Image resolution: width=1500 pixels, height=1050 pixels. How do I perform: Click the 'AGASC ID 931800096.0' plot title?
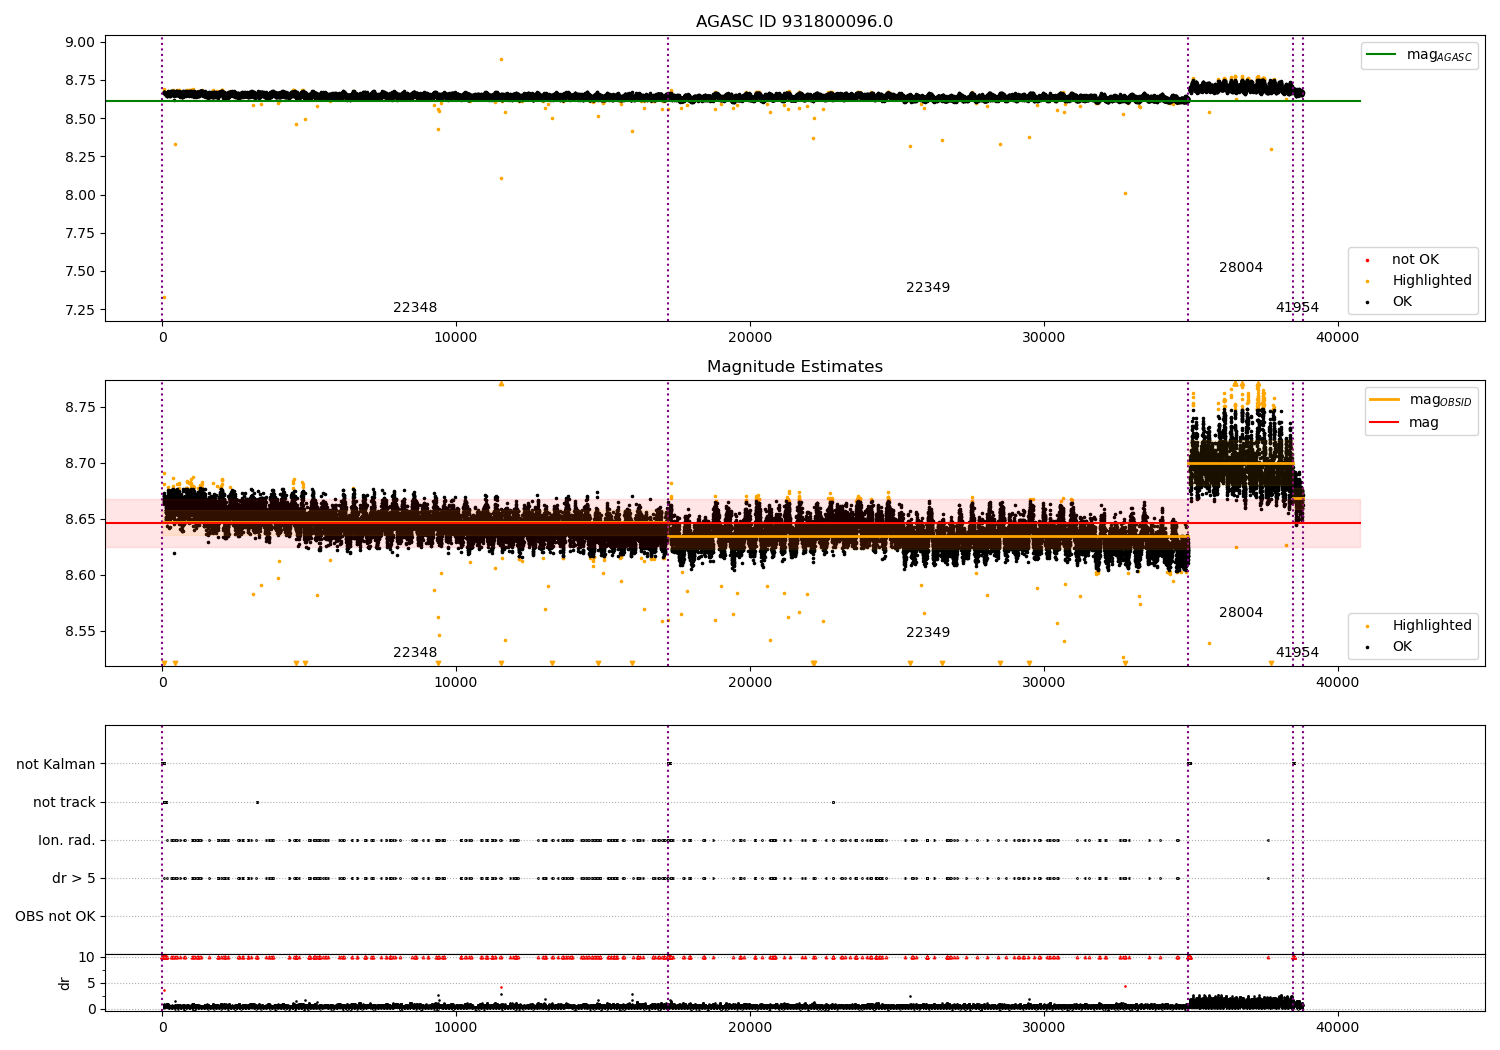[794, 21]
